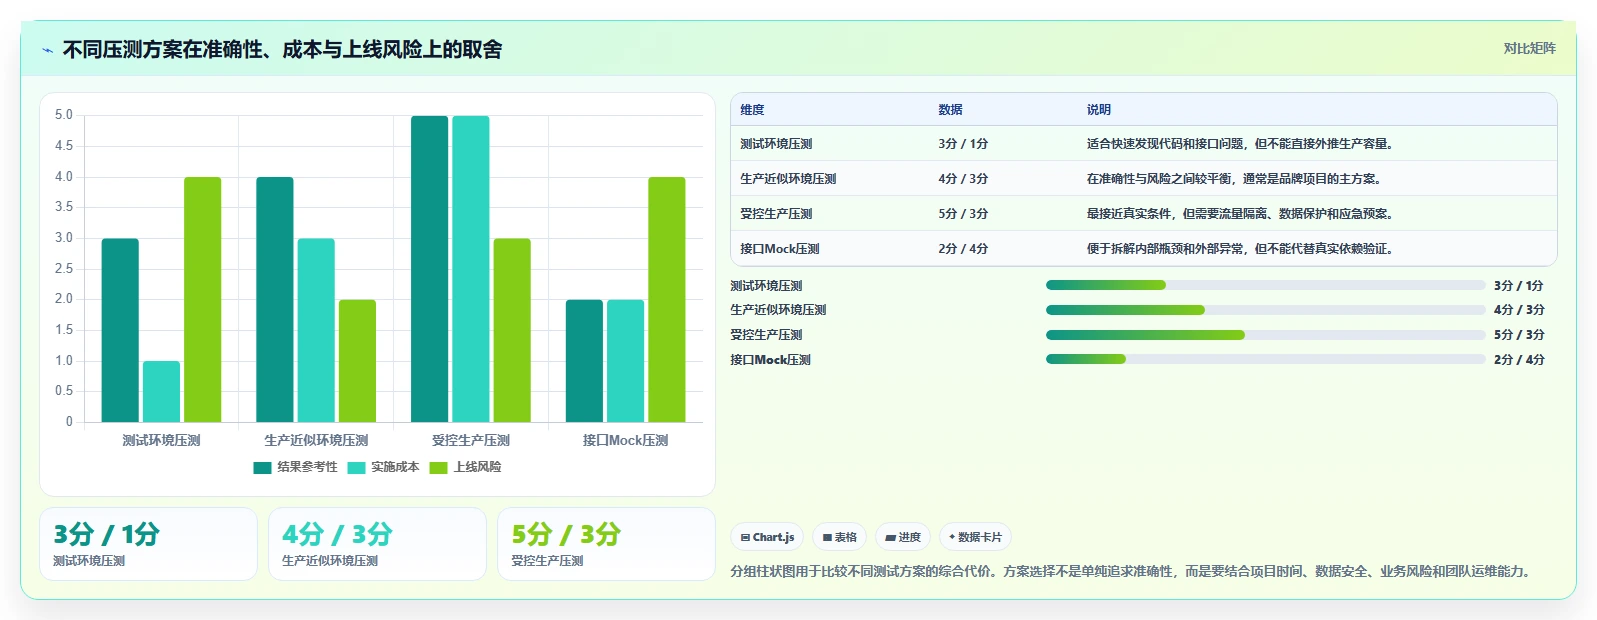The height and width of the screenshot is (620, 1597).
Task: Click the 结果参考性 bar for 受控生产压测
Action: click(430, 269)
